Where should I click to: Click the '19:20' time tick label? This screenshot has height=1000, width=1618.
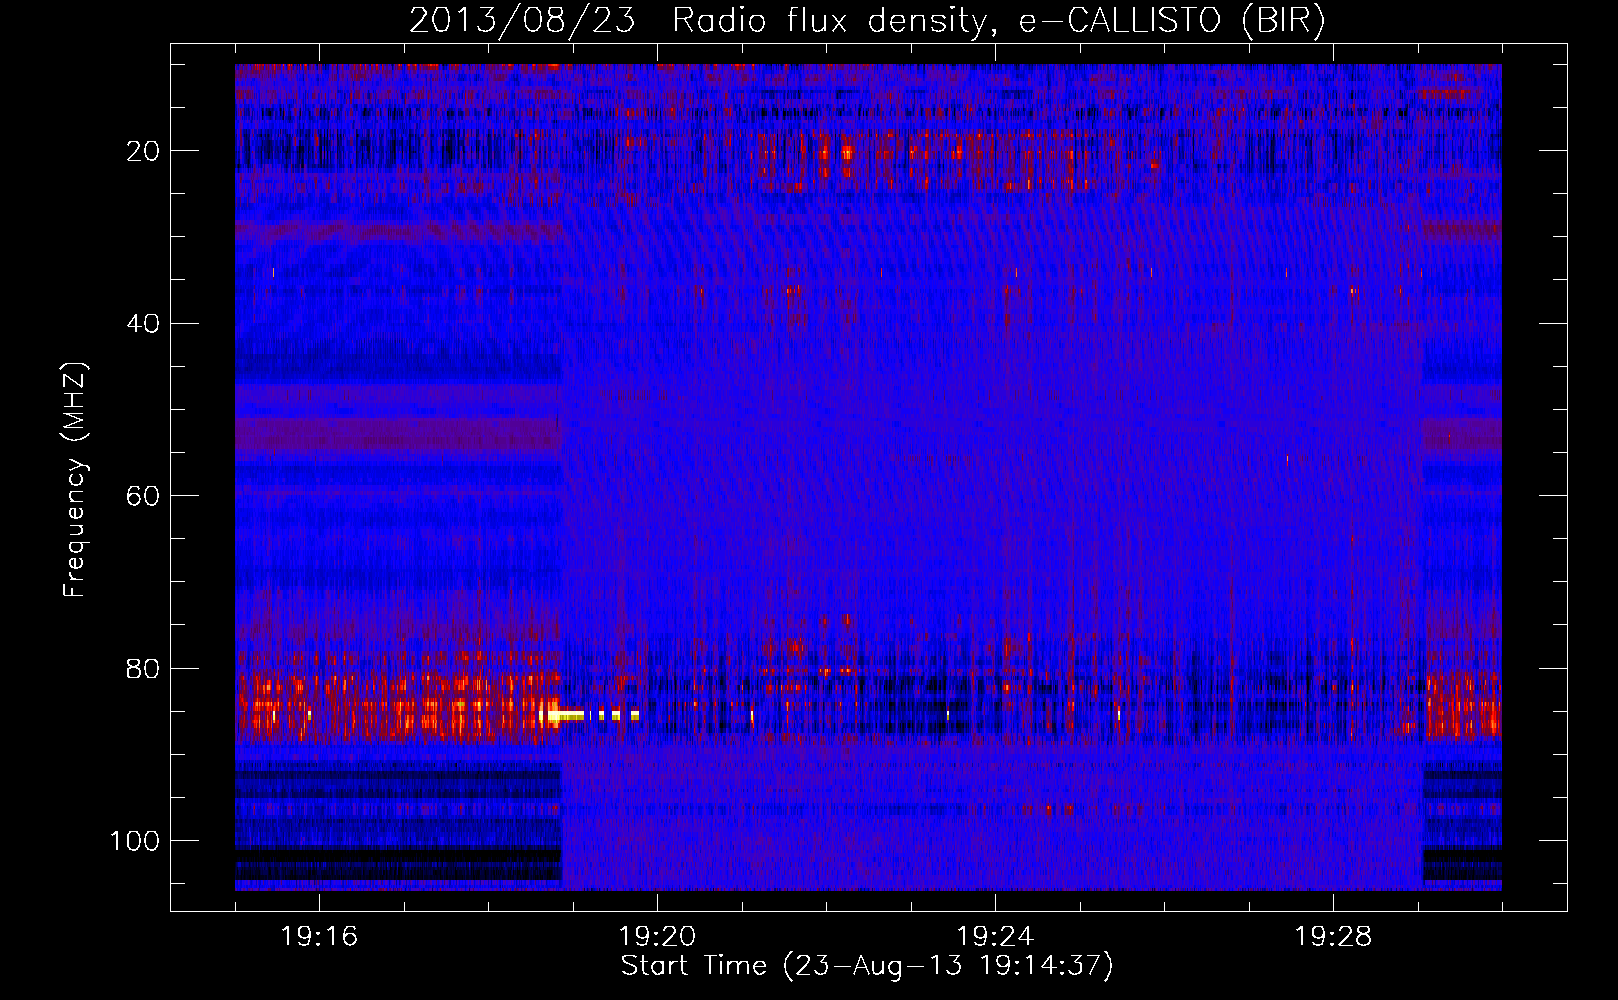coord(657,937)
